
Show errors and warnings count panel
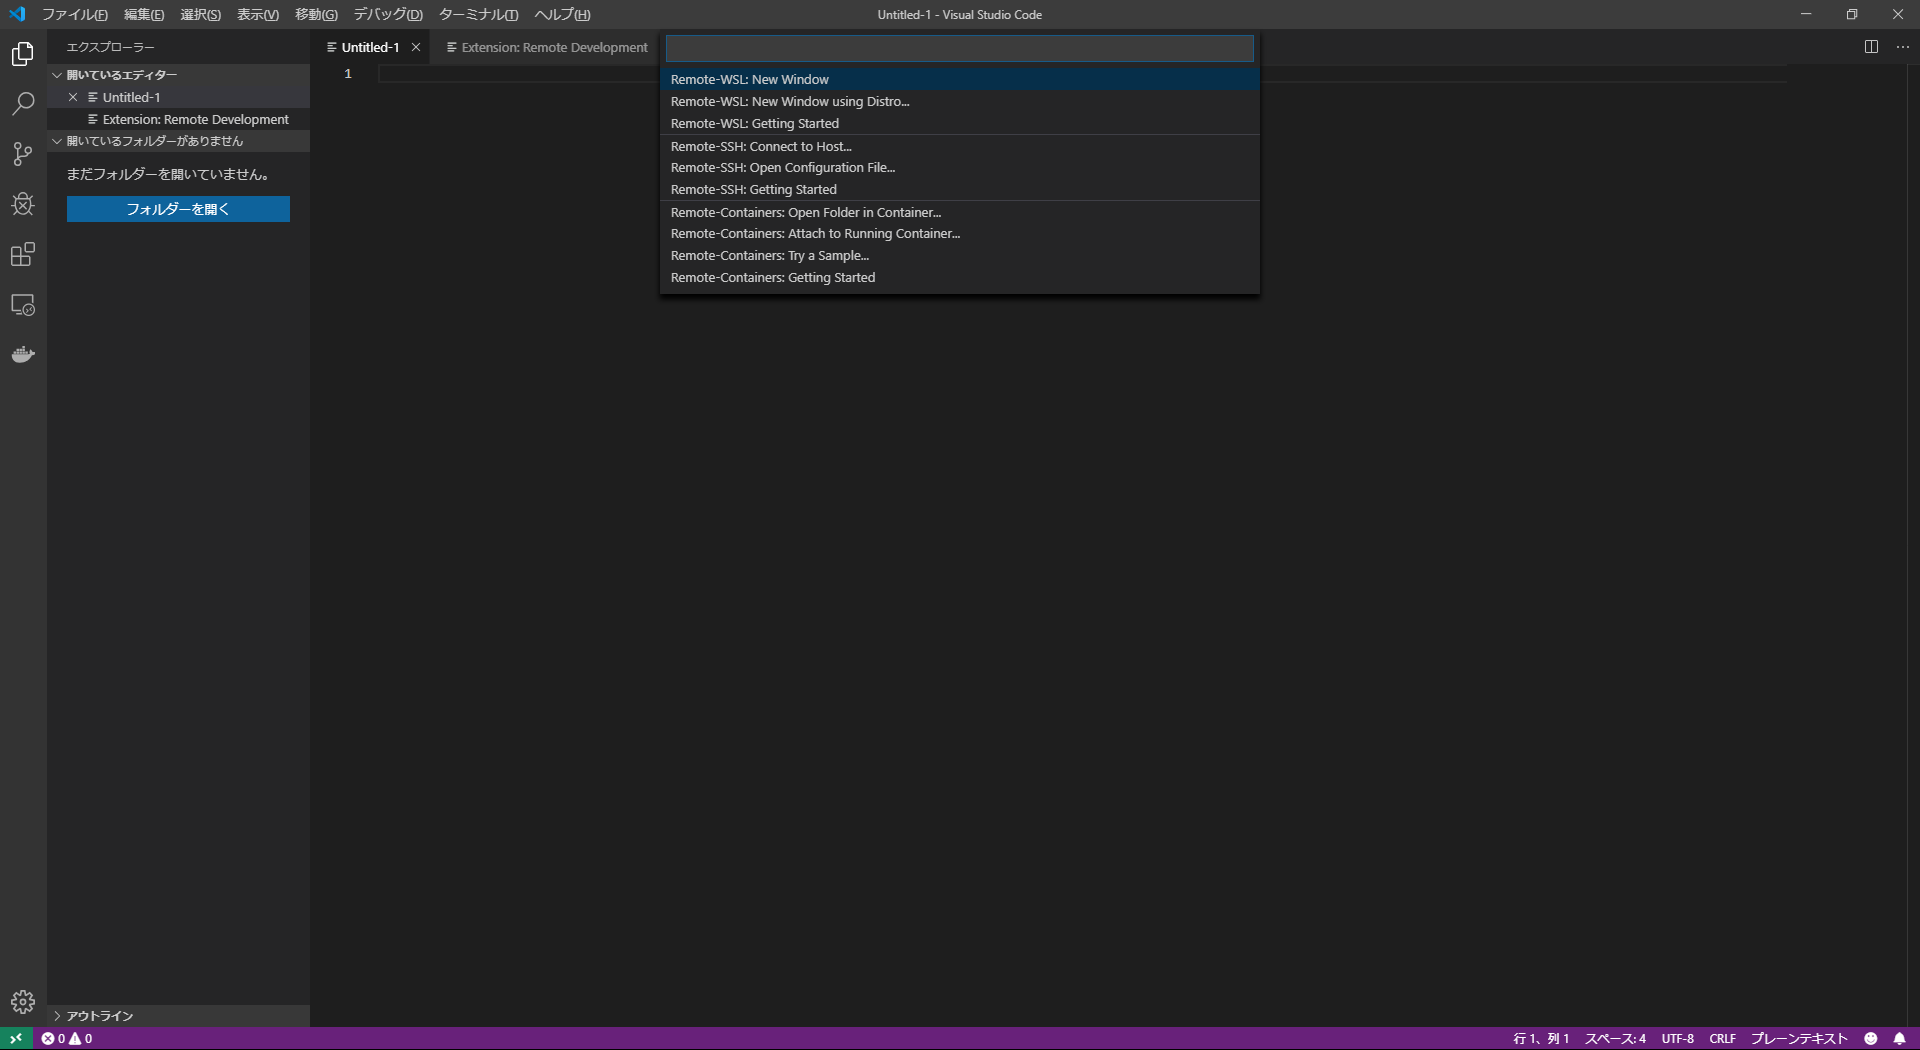65,1038
